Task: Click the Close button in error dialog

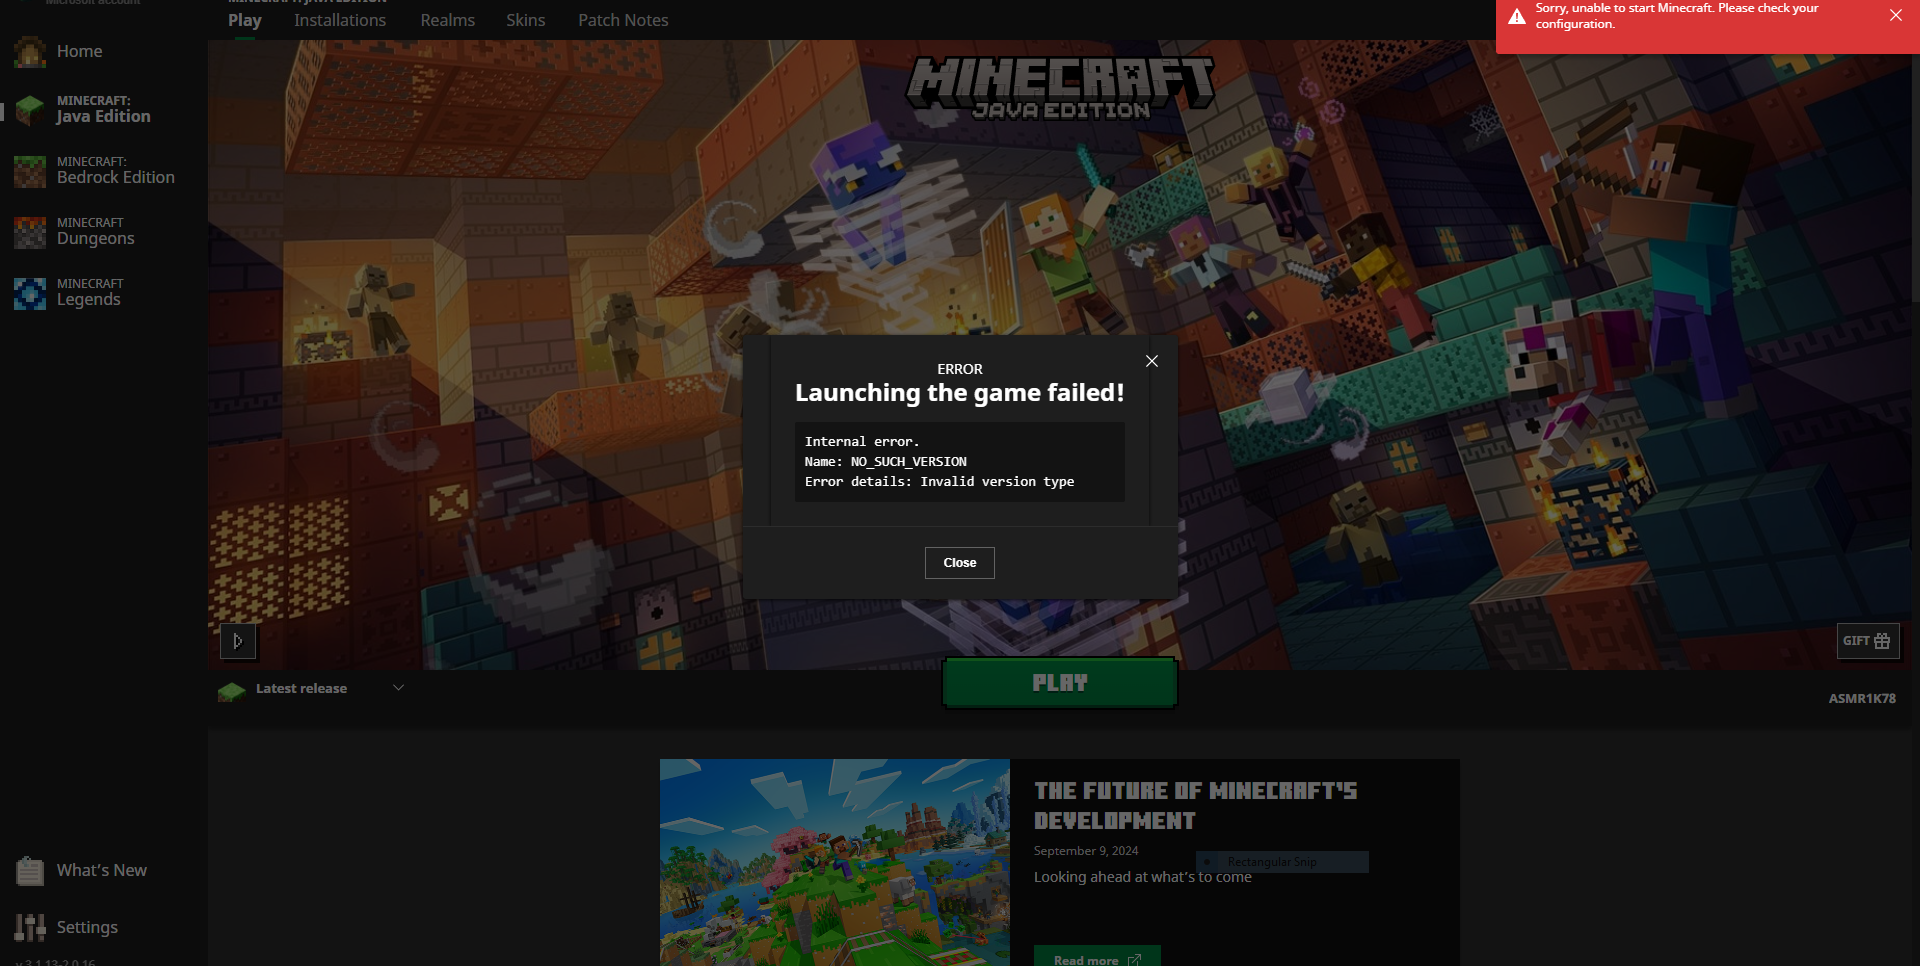Action: tap(960, 563)
